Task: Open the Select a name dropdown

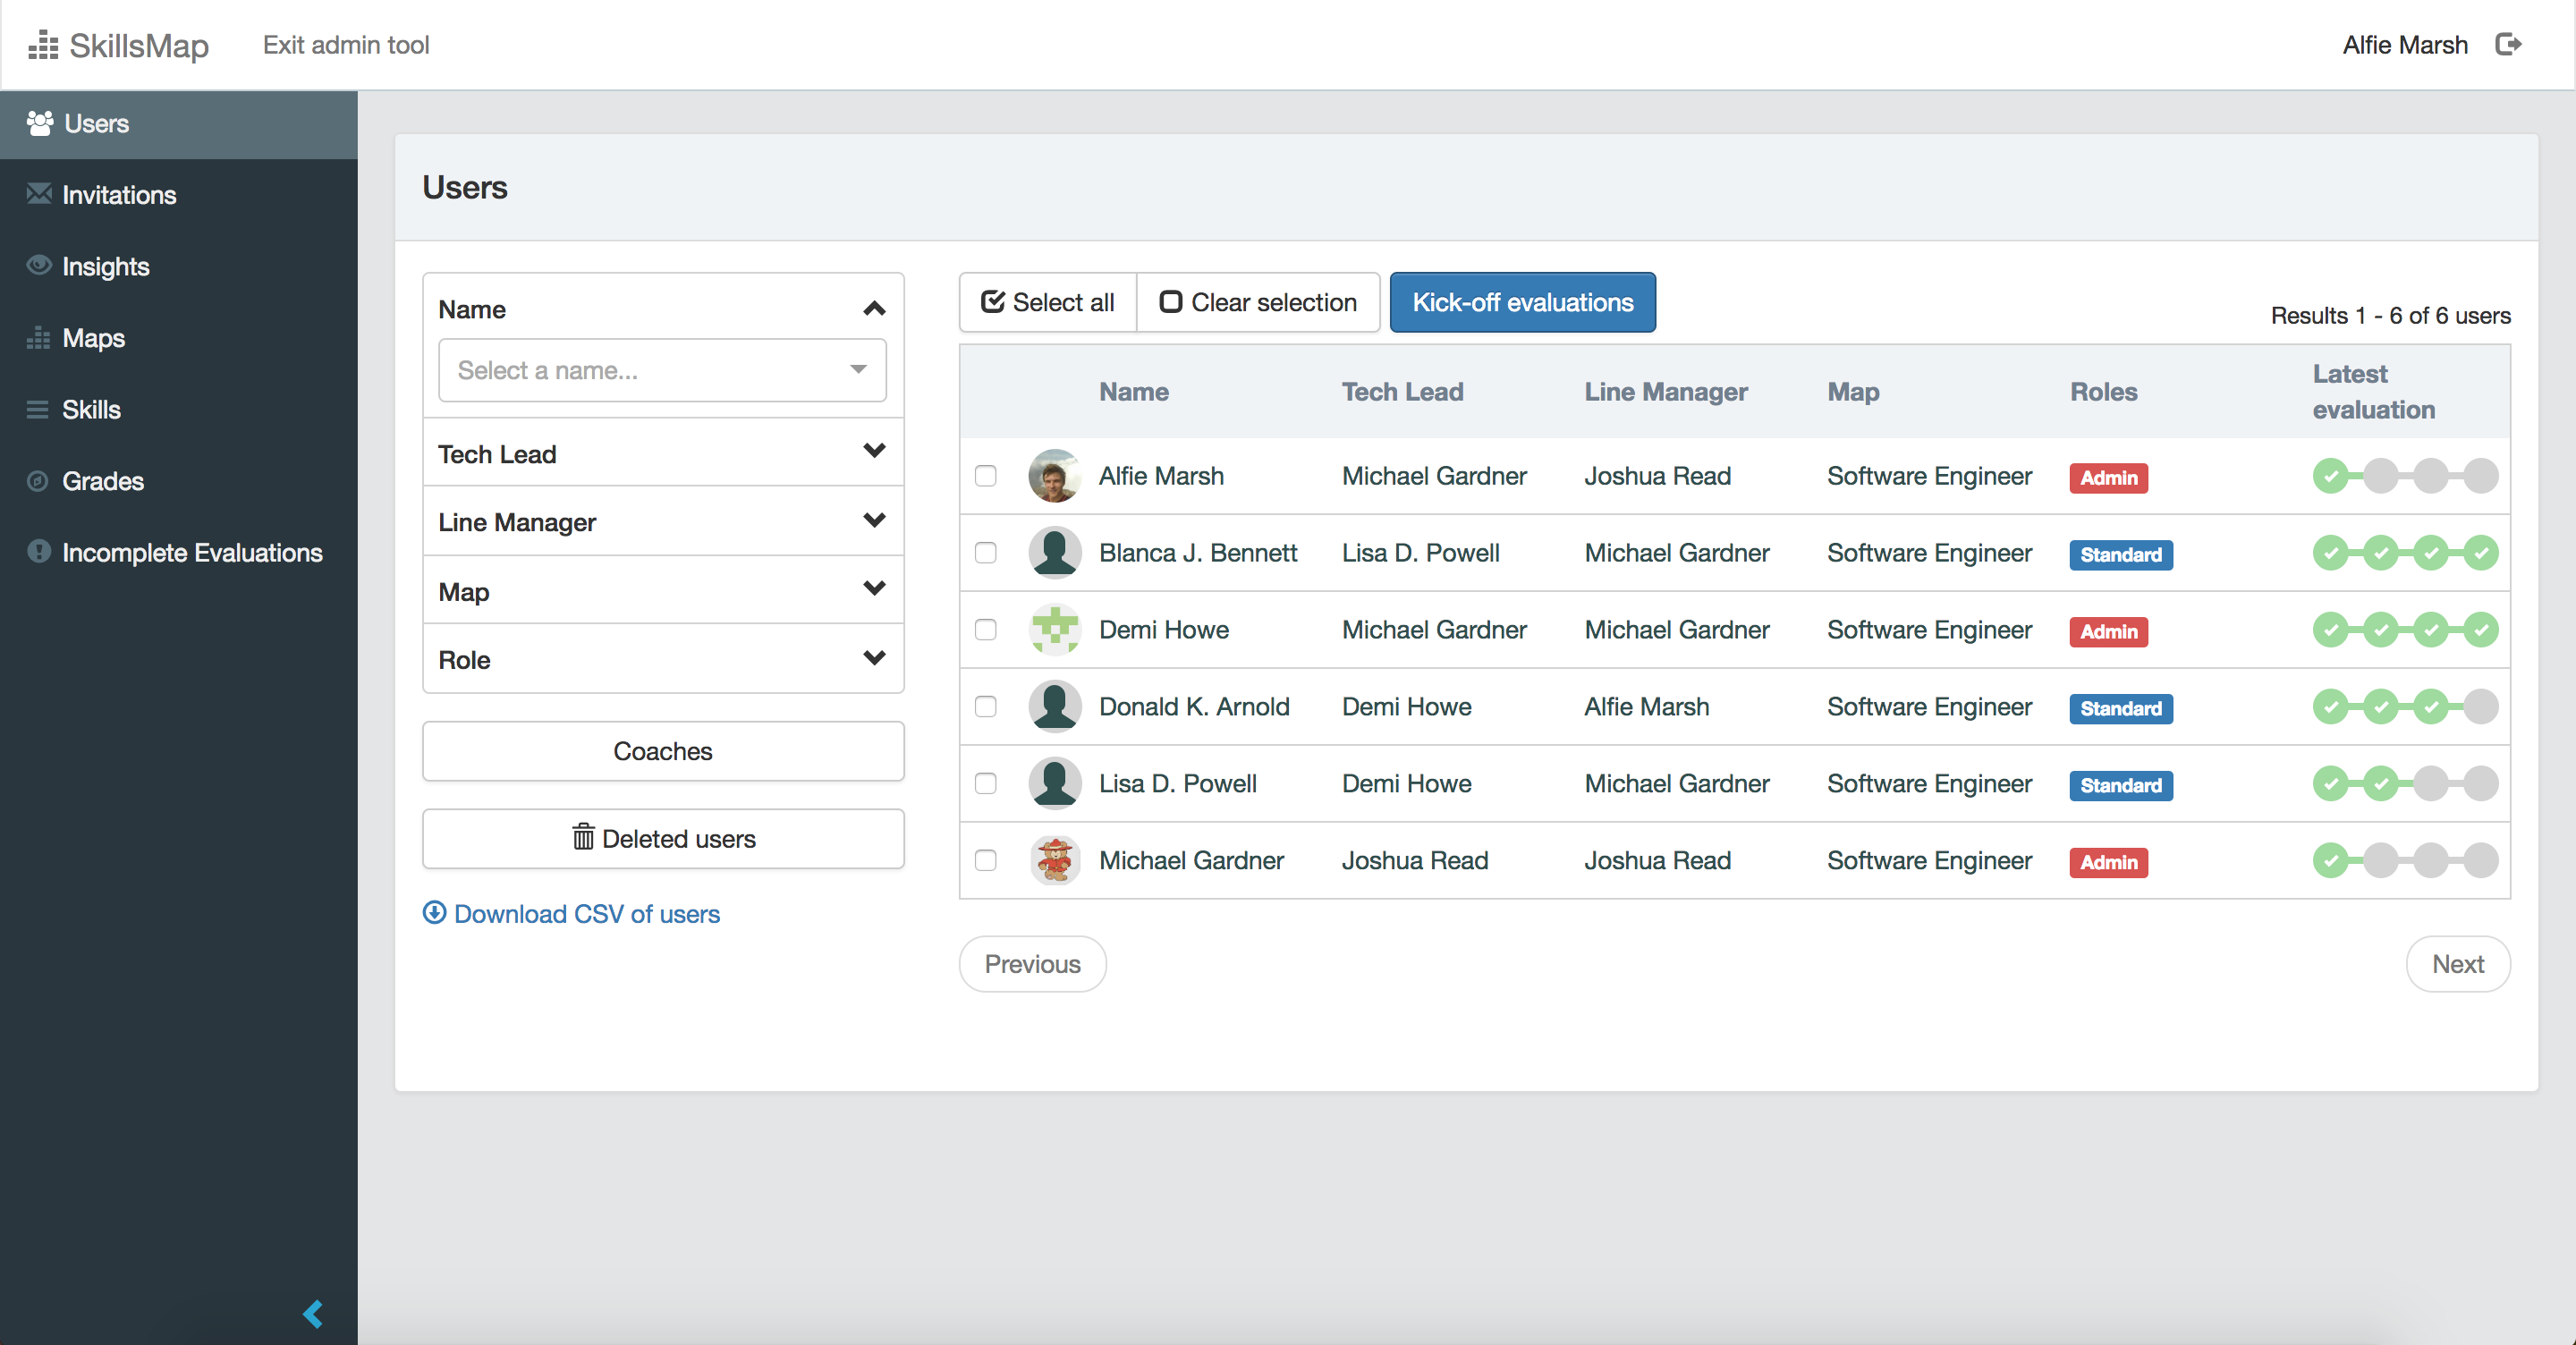Action: tap(661, 370)
